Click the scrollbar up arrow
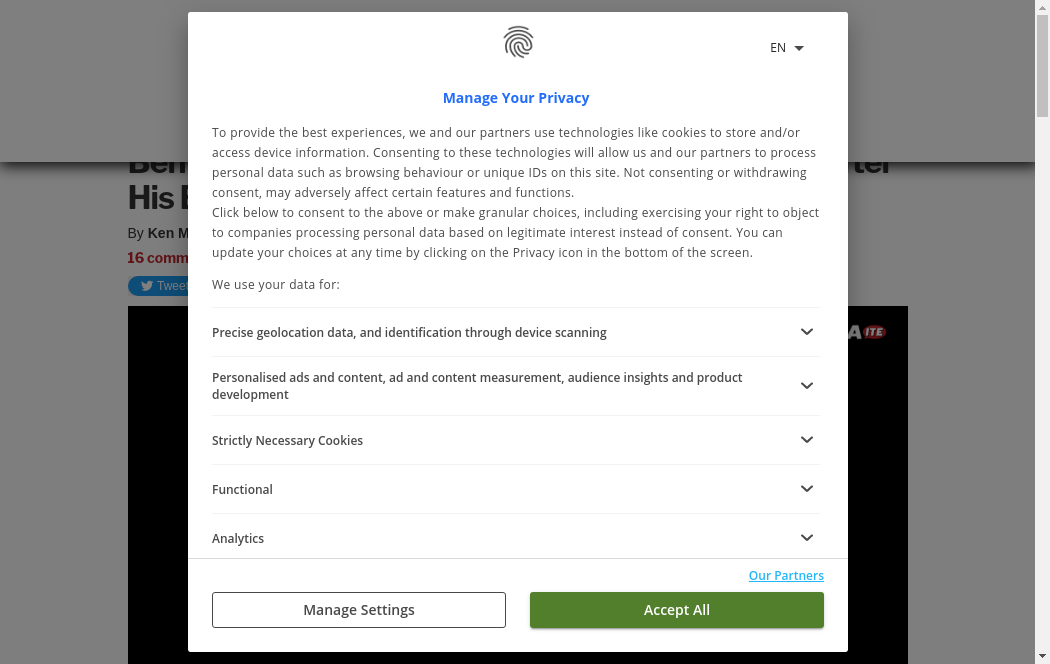 coord(1042,7)
